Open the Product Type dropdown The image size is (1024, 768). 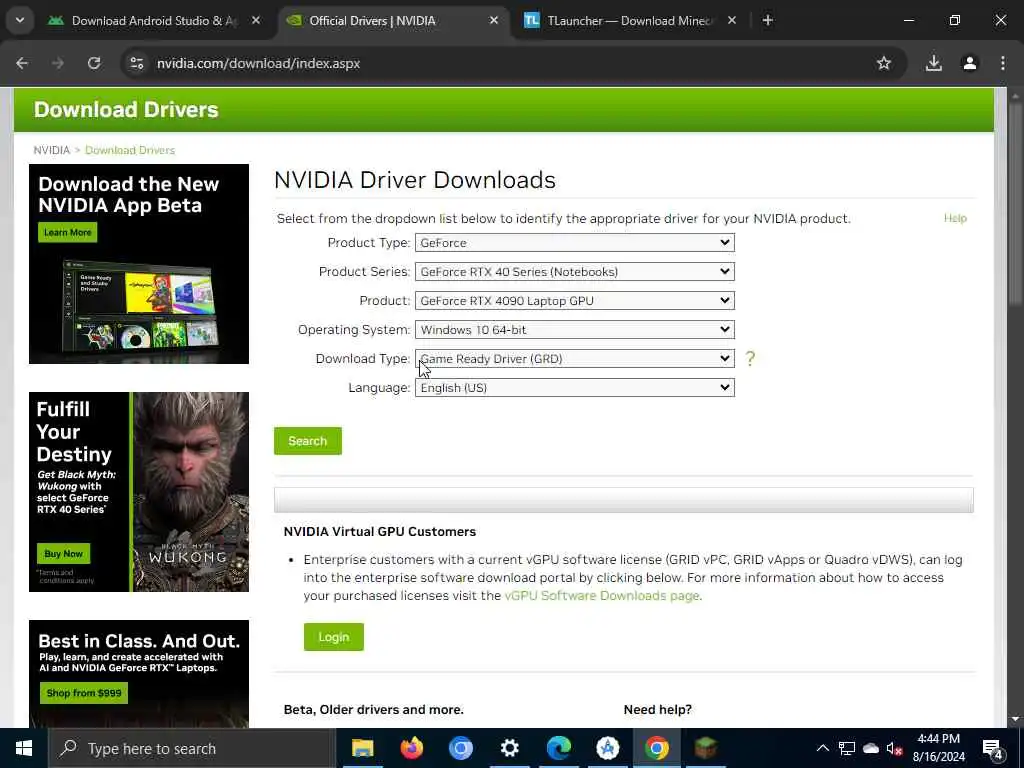click(x=575, y=243)
